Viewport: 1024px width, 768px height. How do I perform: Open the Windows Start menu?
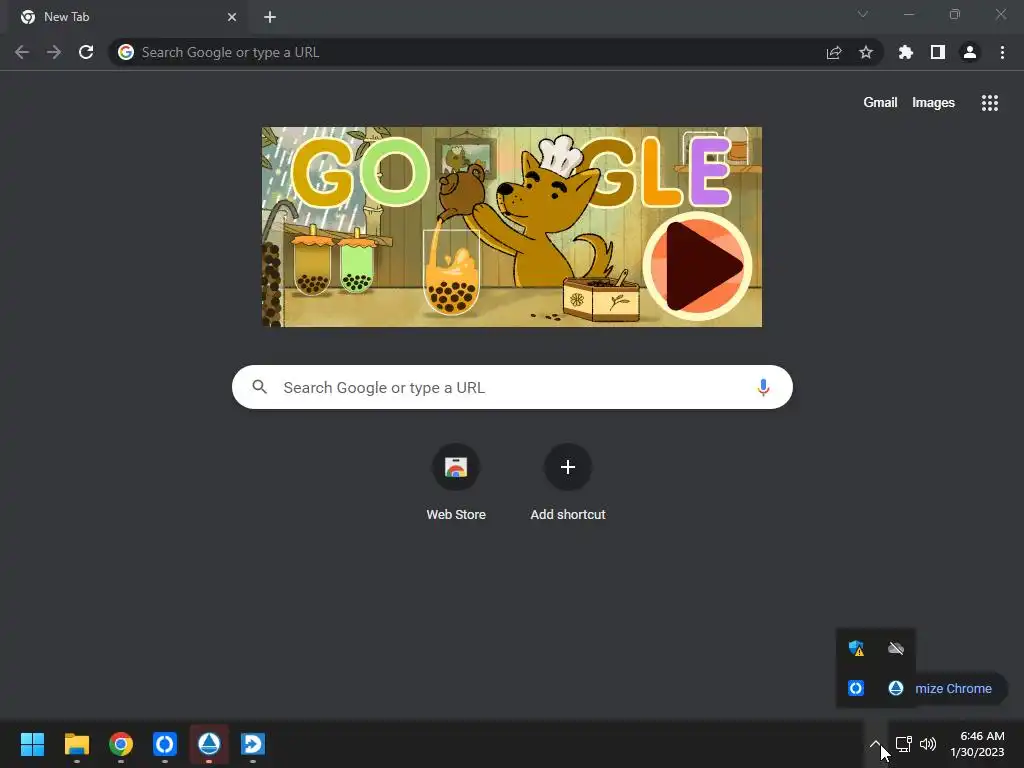(x=32, y=744)
